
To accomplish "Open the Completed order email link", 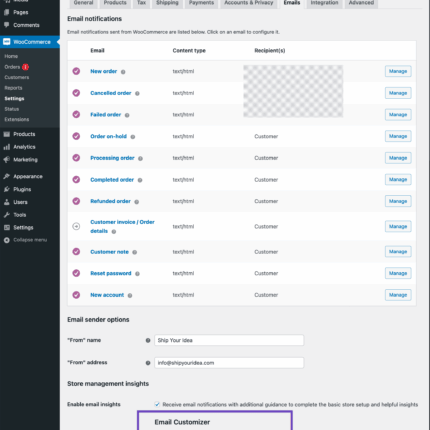I will pyautogui.click(x=112, y=180).
